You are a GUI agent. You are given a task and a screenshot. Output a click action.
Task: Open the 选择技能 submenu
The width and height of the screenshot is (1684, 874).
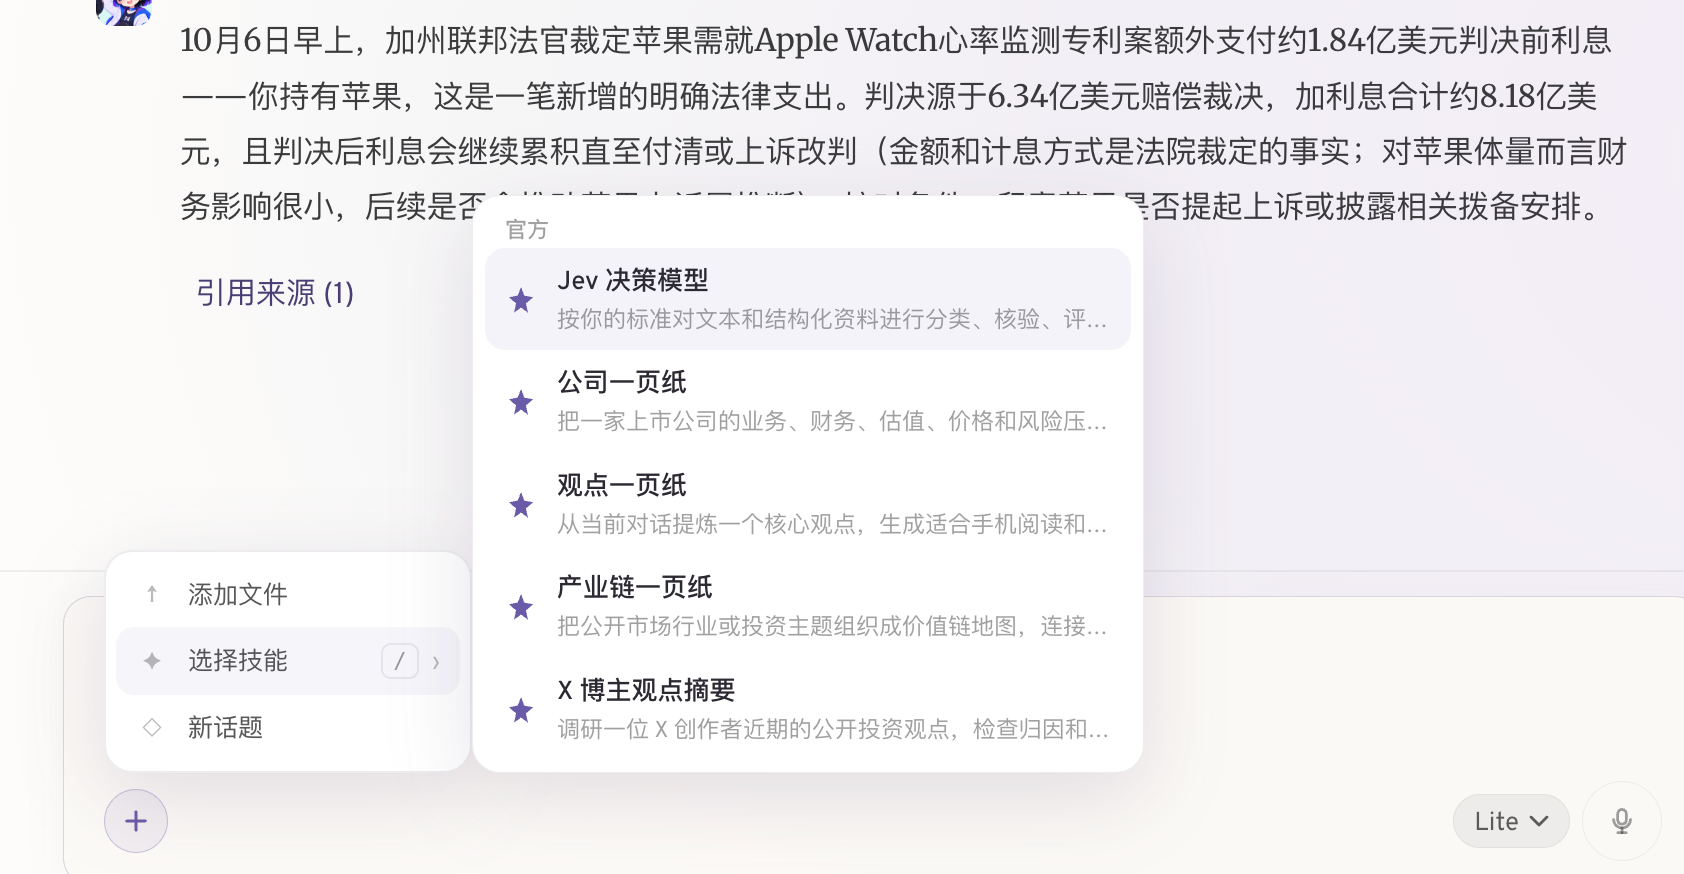pos(288,661)
